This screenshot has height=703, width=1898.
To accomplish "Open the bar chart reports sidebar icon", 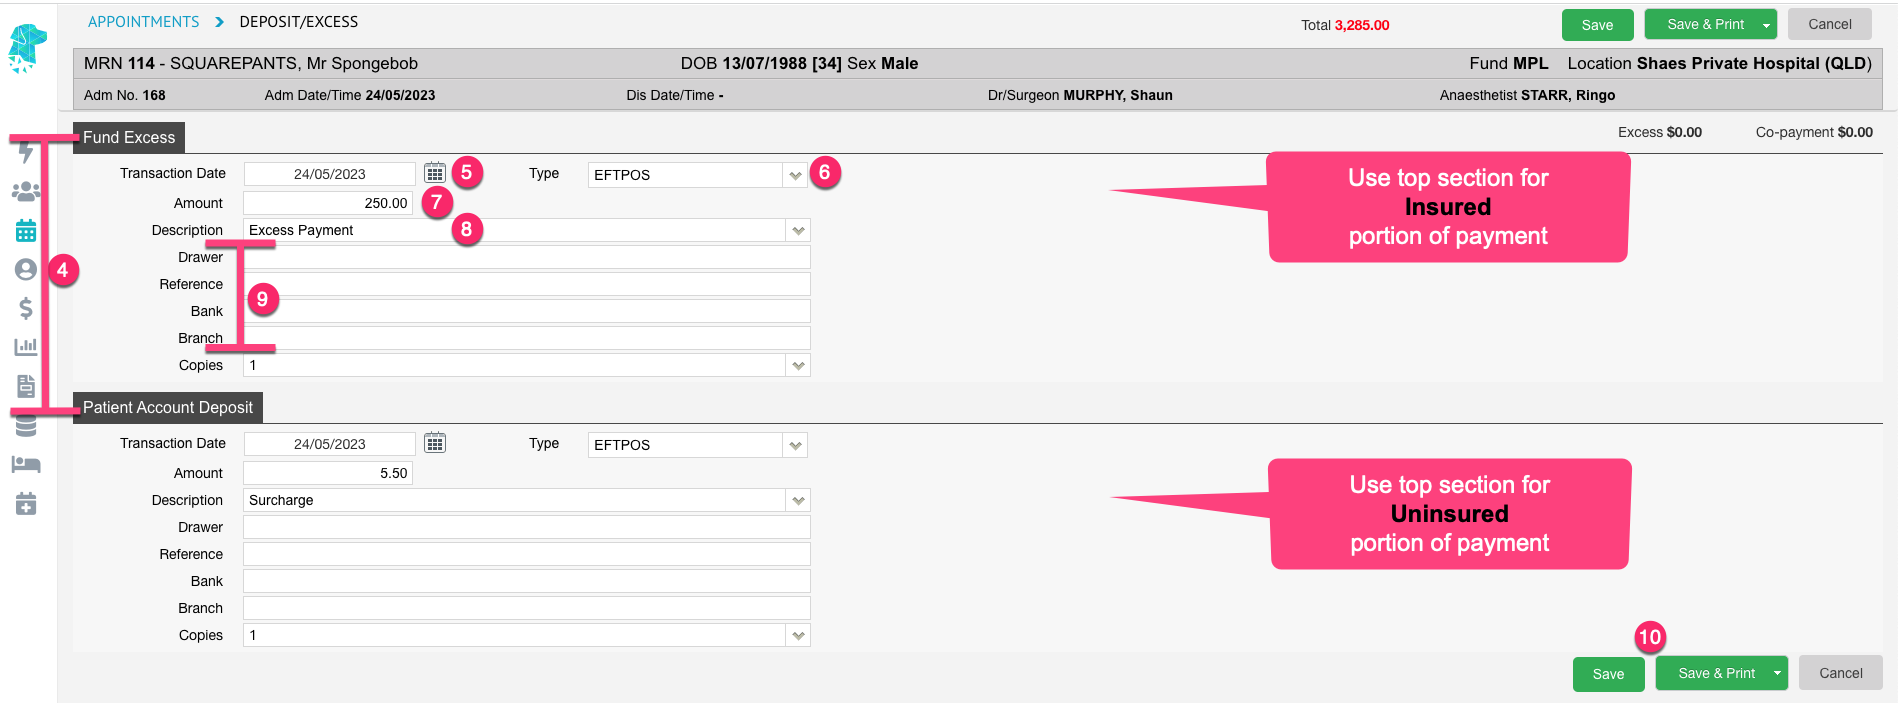I will pyautogui.click(x=26, y=347).
